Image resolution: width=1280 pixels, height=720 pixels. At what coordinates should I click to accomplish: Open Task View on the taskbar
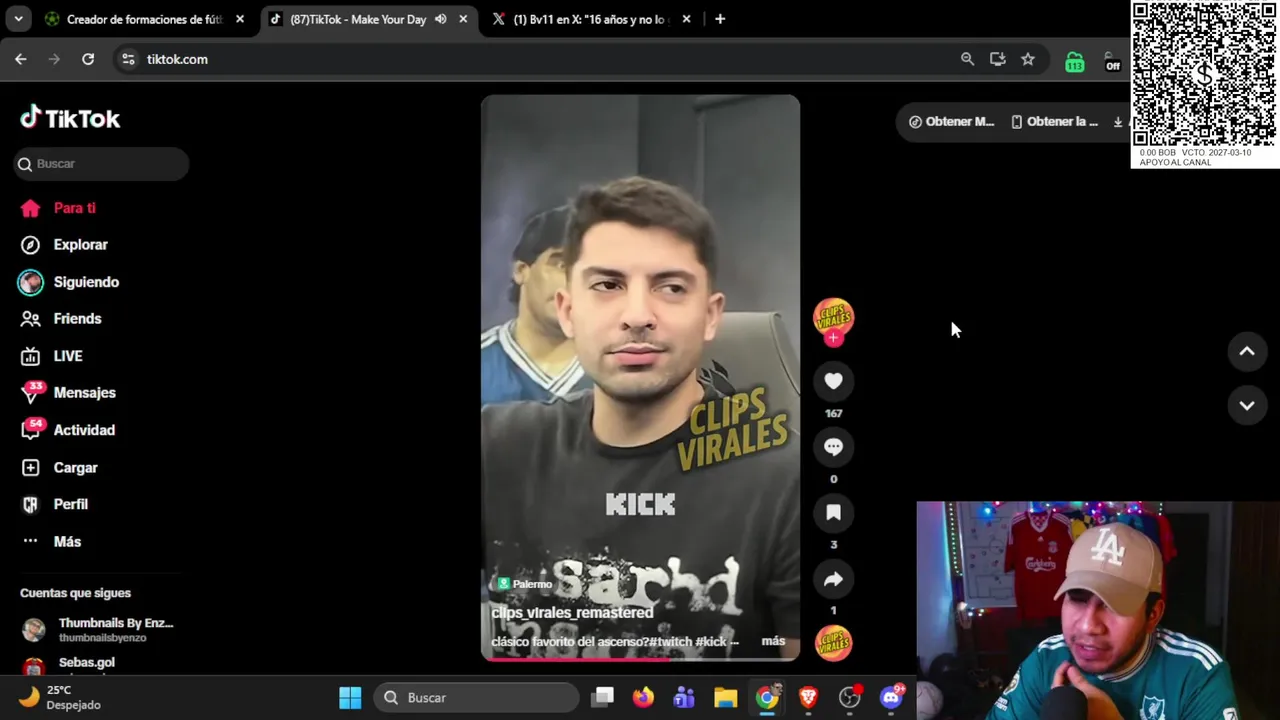[x=602, y=698]
